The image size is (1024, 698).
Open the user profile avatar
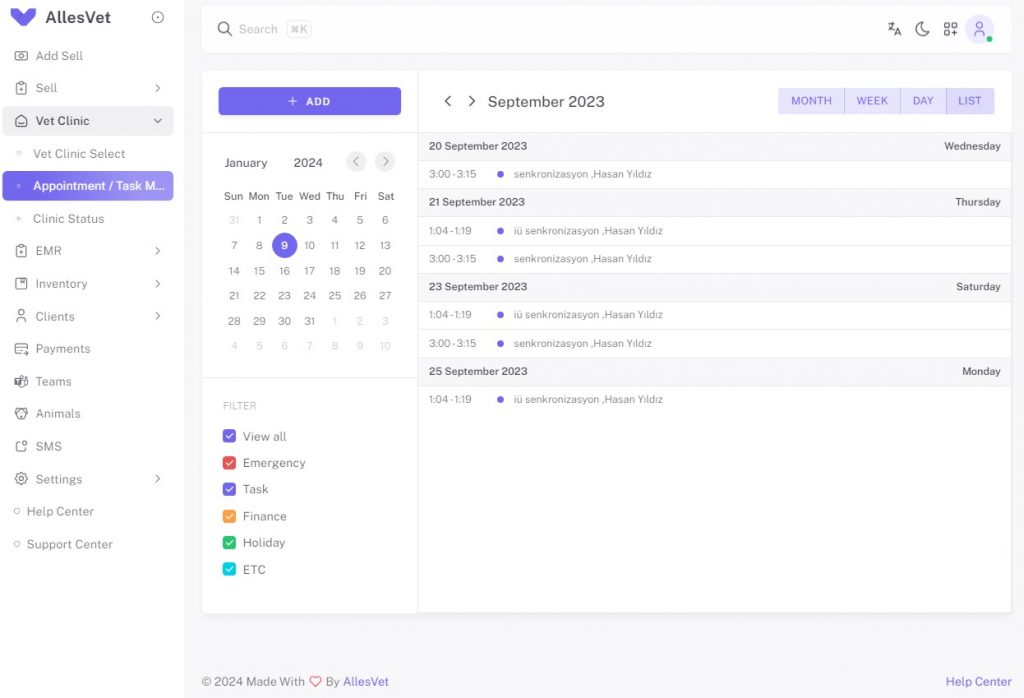pos(979,29)
